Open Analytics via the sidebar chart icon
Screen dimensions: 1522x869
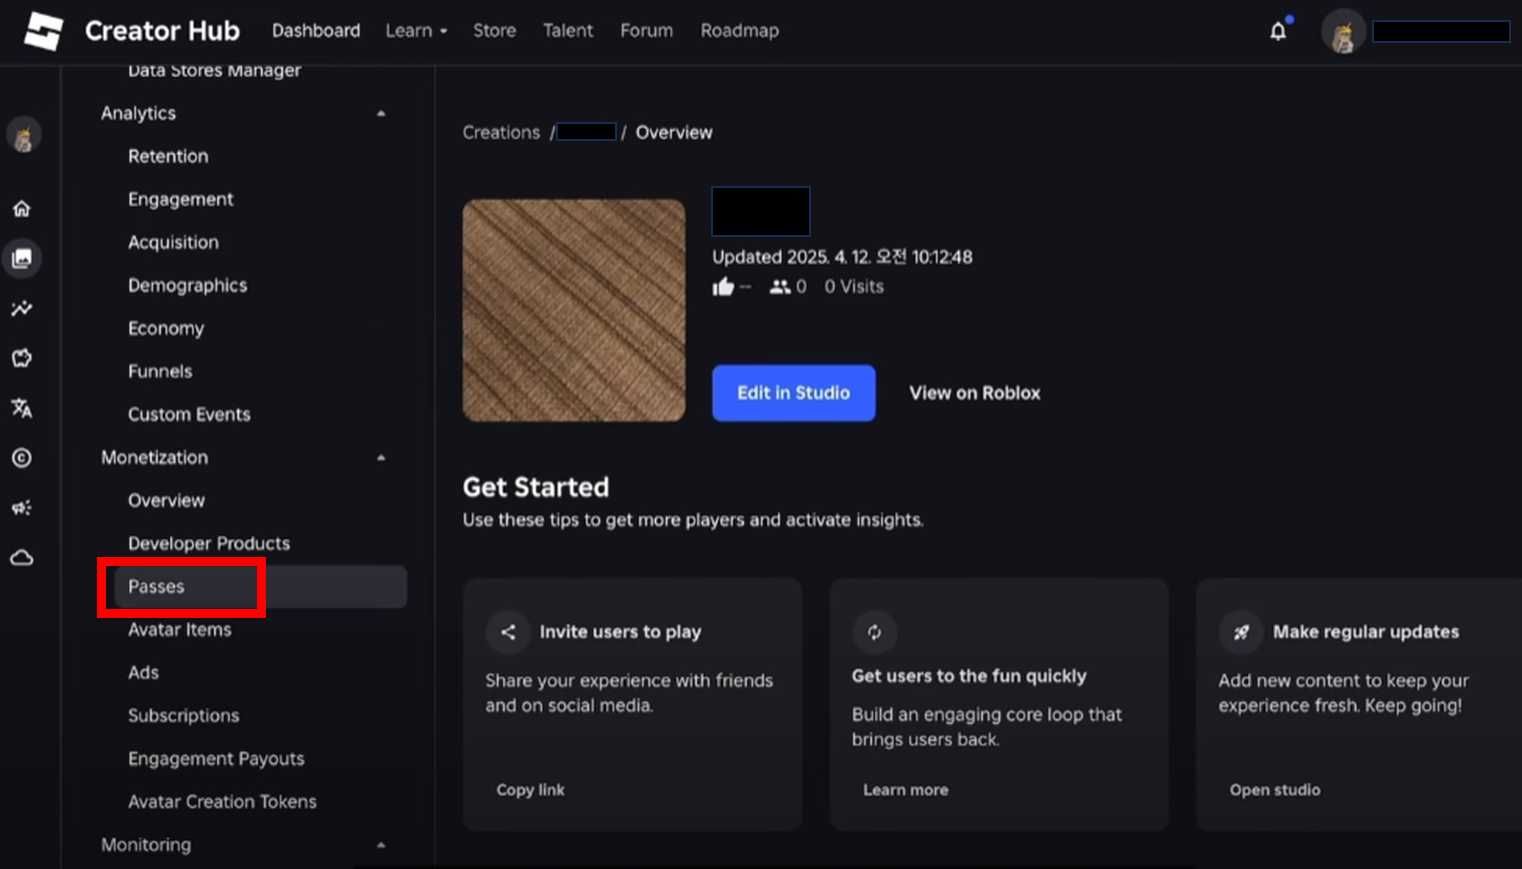(22, 308)
